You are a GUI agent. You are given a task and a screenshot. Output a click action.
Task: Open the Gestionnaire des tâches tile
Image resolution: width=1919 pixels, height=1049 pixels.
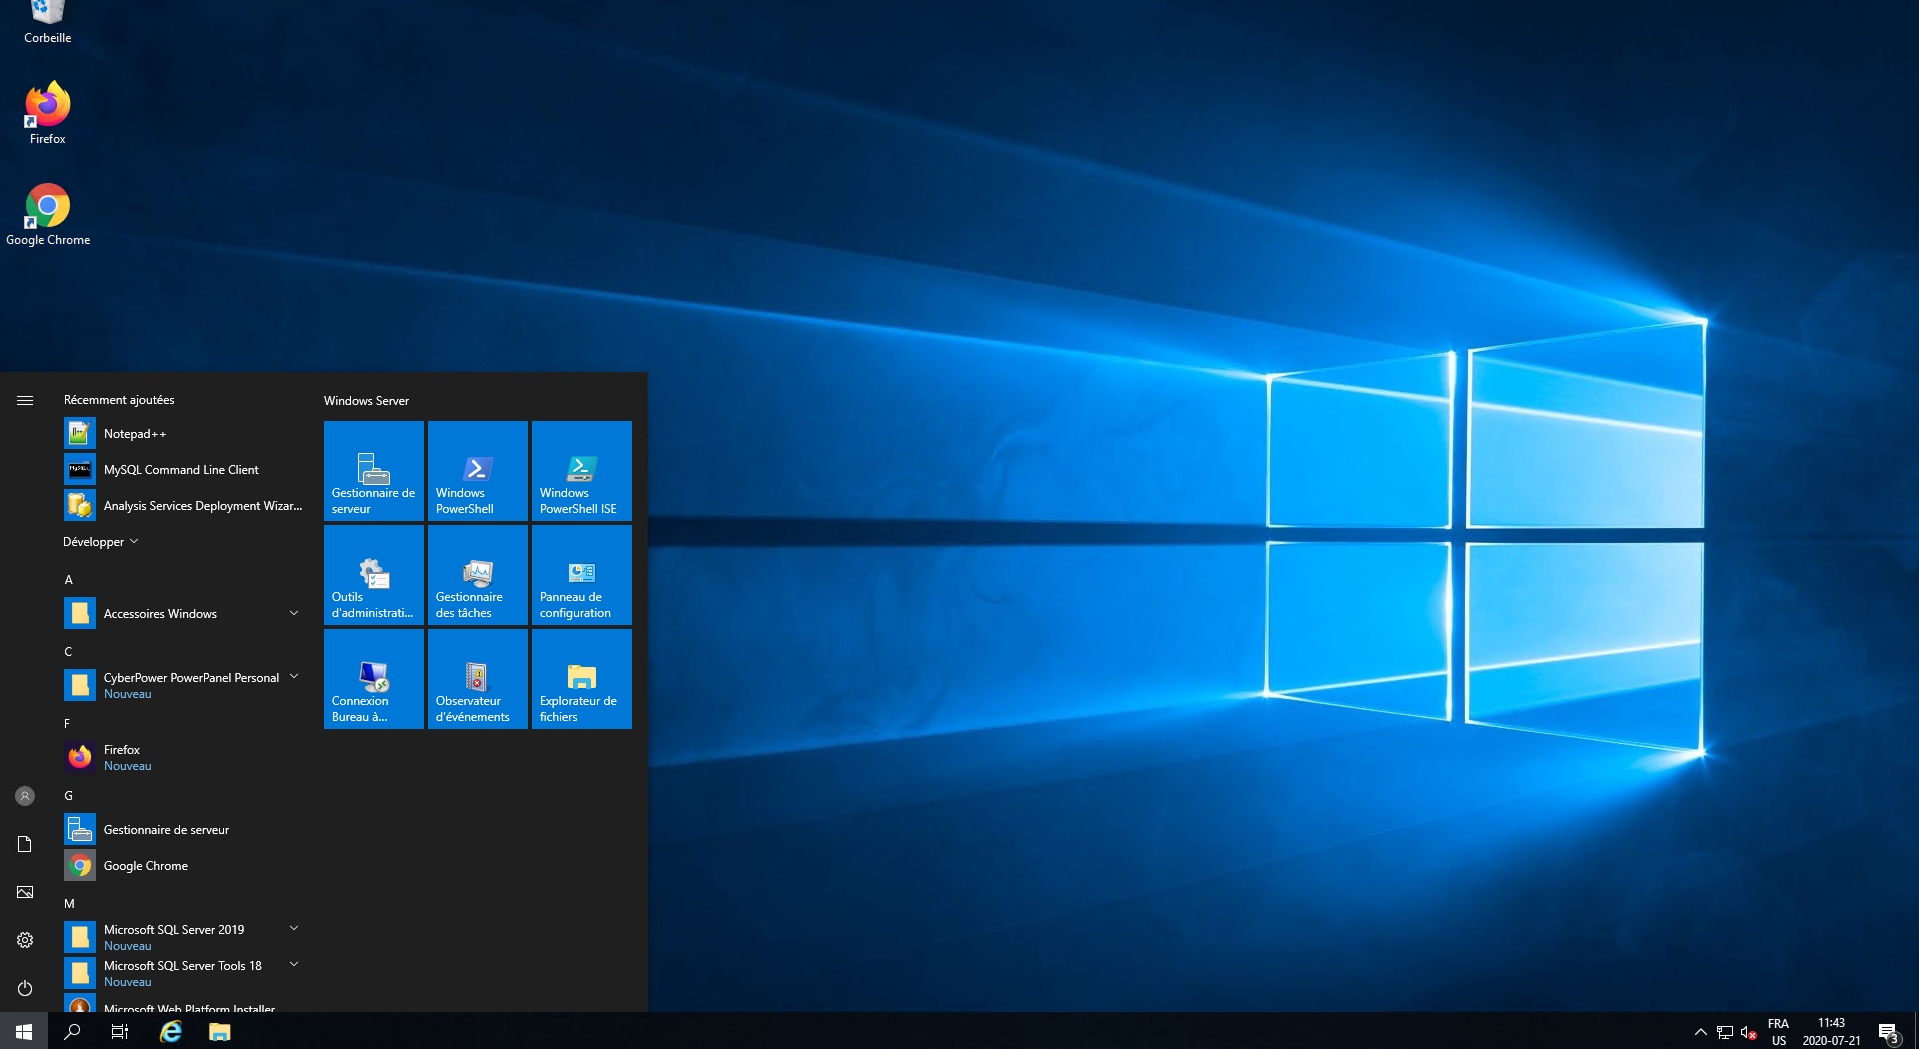pyautogui.click(x=477, y=575)
